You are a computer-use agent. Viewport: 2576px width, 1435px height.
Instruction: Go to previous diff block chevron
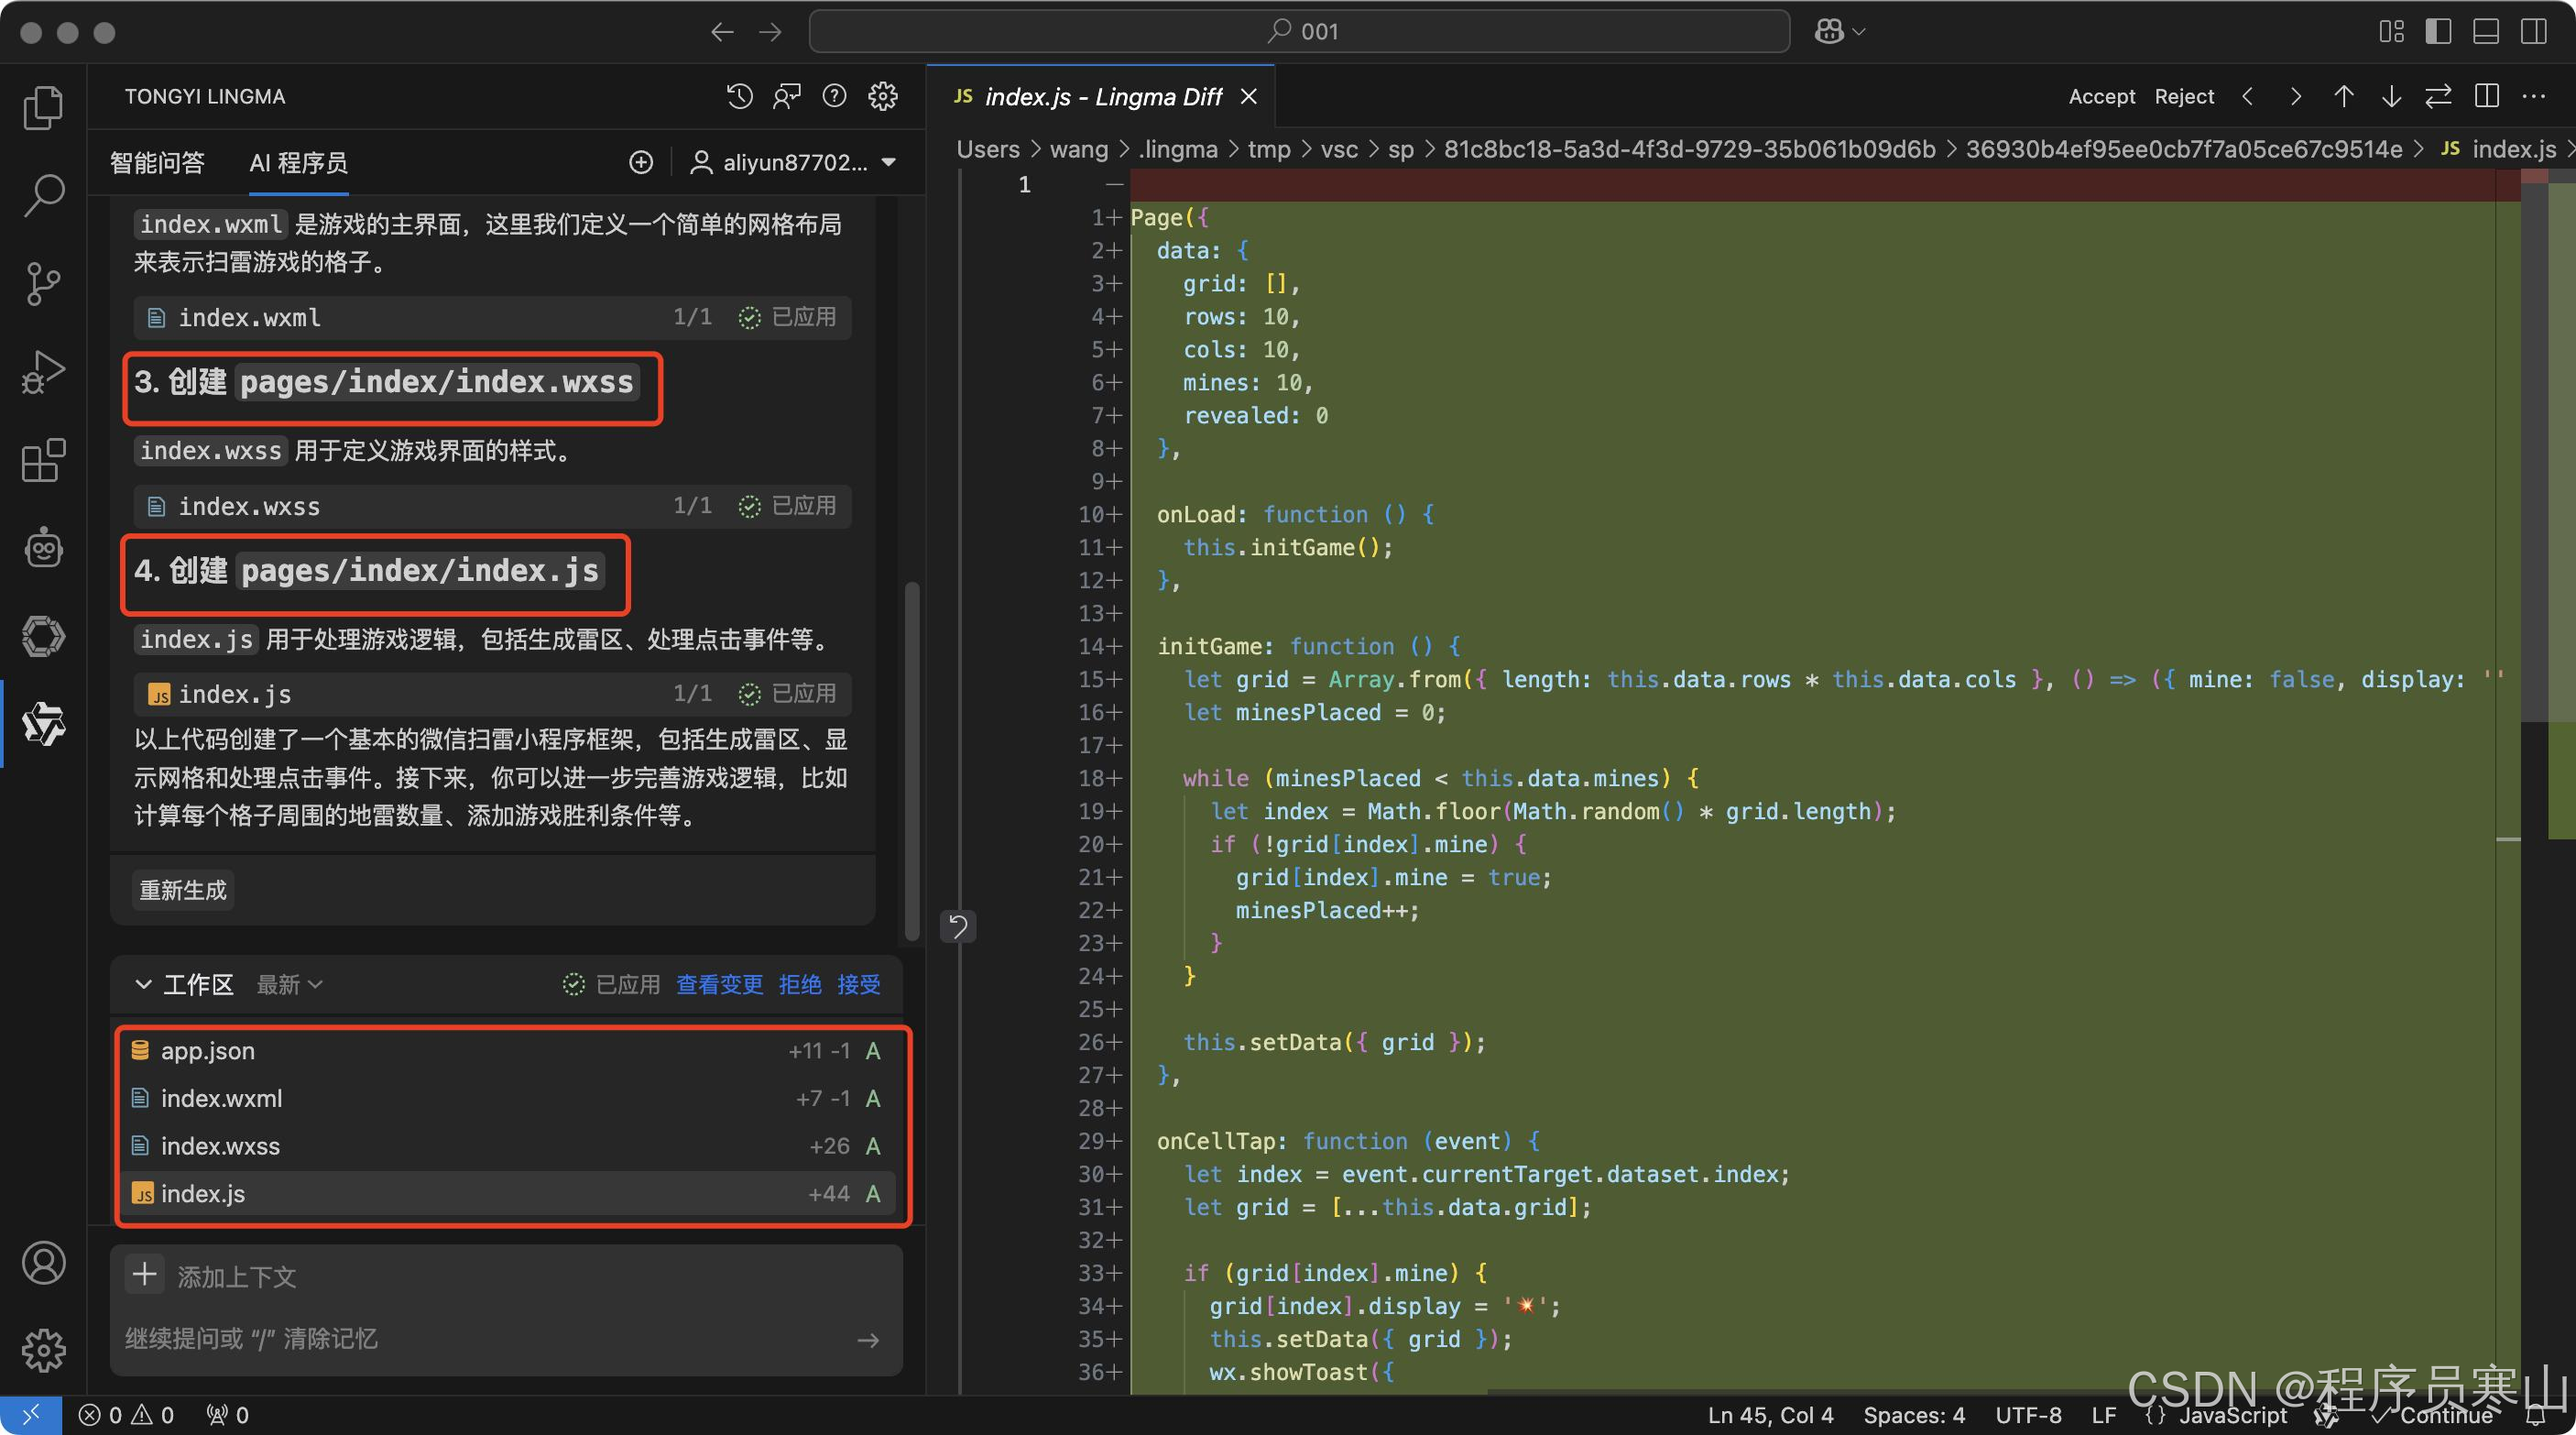[2248, 96]
